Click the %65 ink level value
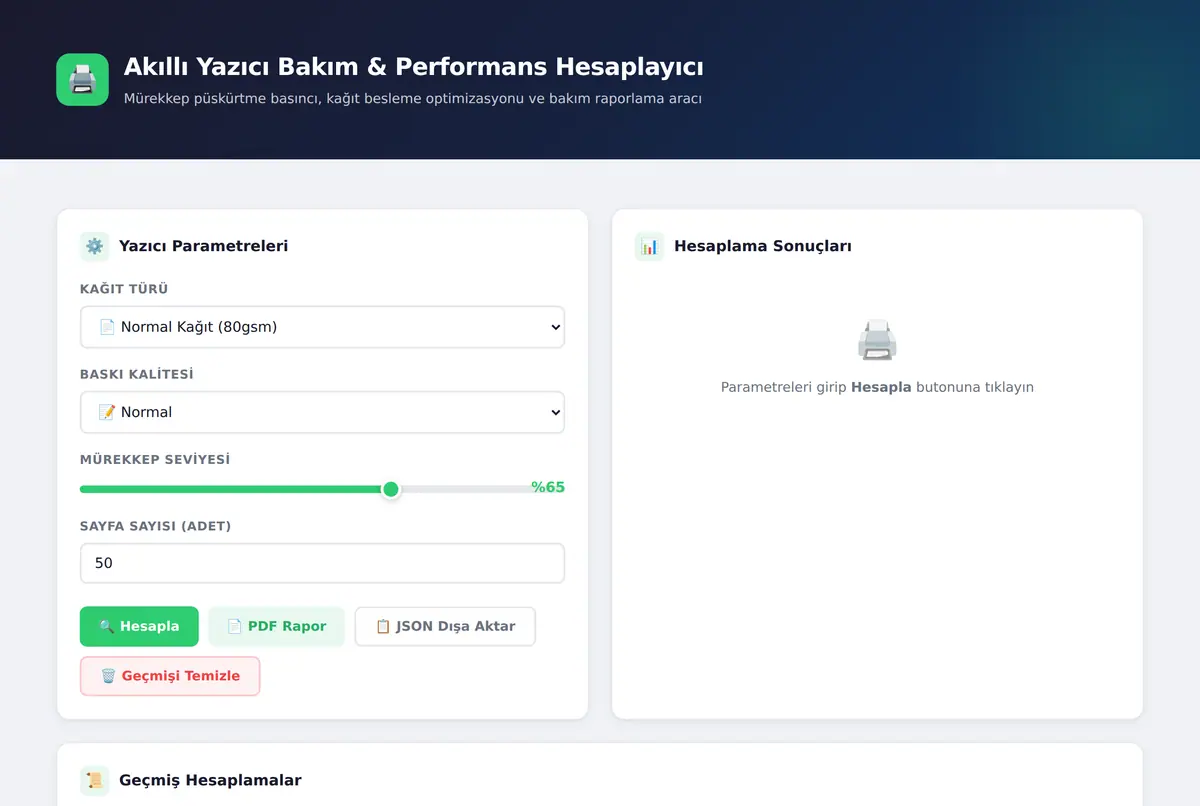 pos(548,487)
